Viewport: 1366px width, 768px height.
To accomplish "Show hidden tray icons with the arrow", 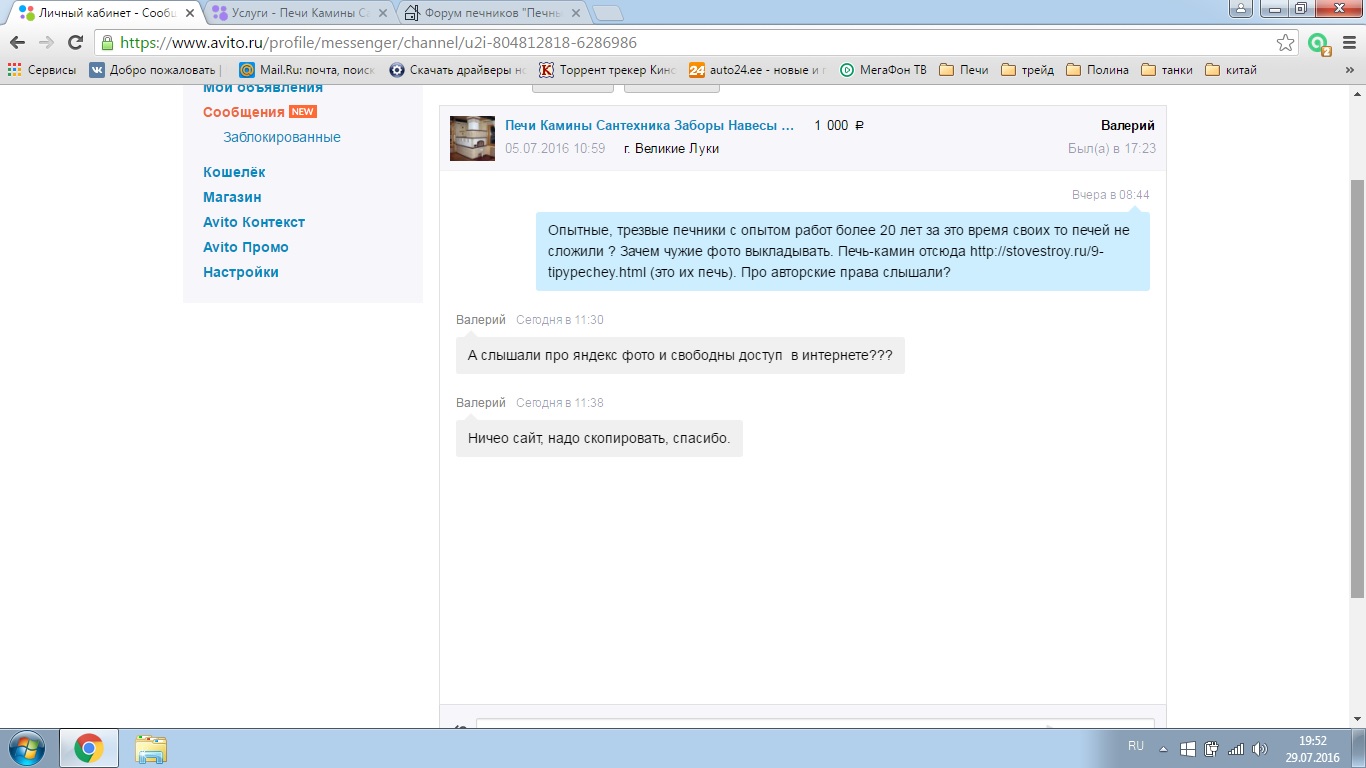I will [x=1163, y=749].
